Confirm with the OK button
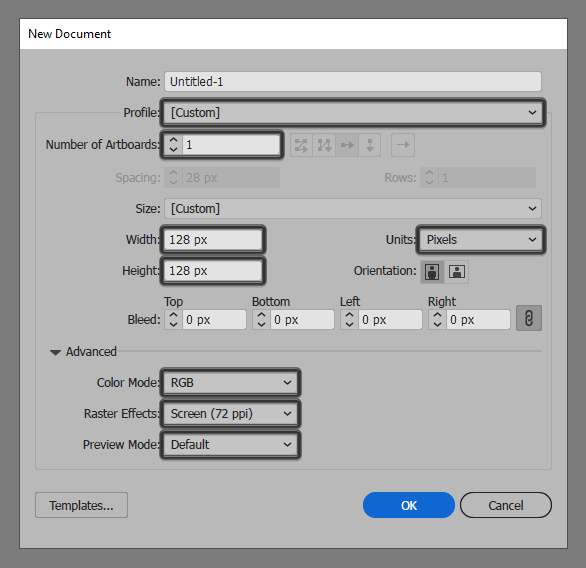Screen dimensions: 586x568 409,505
